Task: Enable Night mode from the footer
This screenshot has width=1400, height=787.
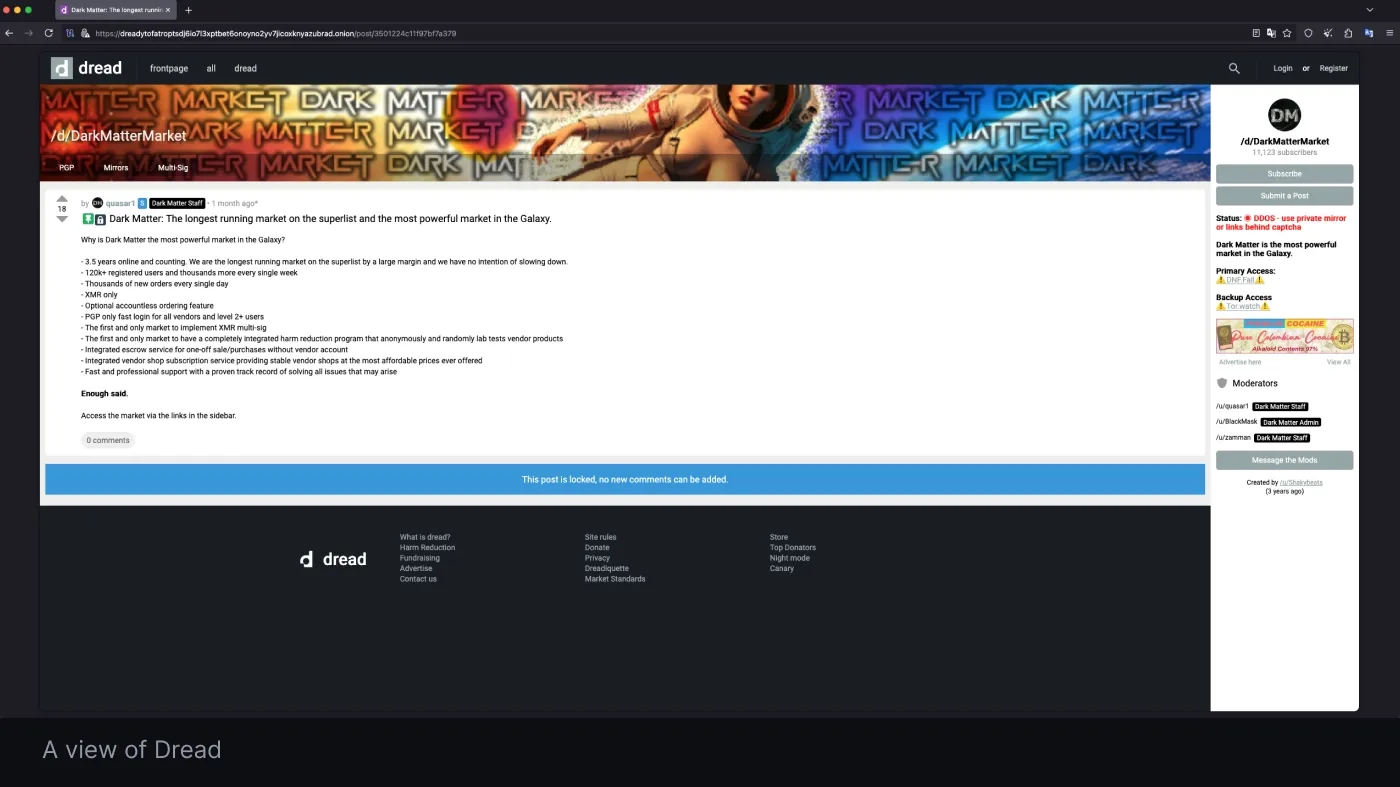Action: [790, 558]
